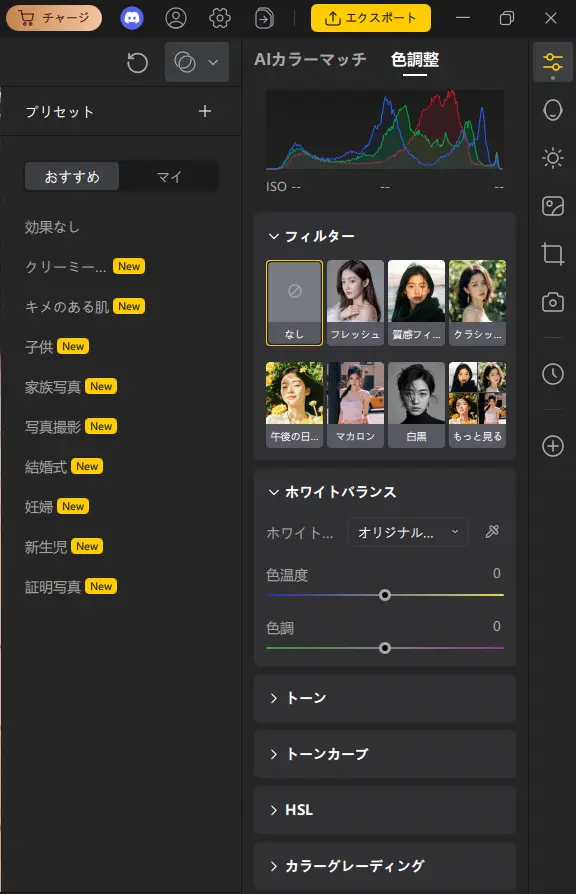Screen dimensions: 576x894
Task: Apply the 質感フィ... filter thumbnail
Action: point(416,303)
